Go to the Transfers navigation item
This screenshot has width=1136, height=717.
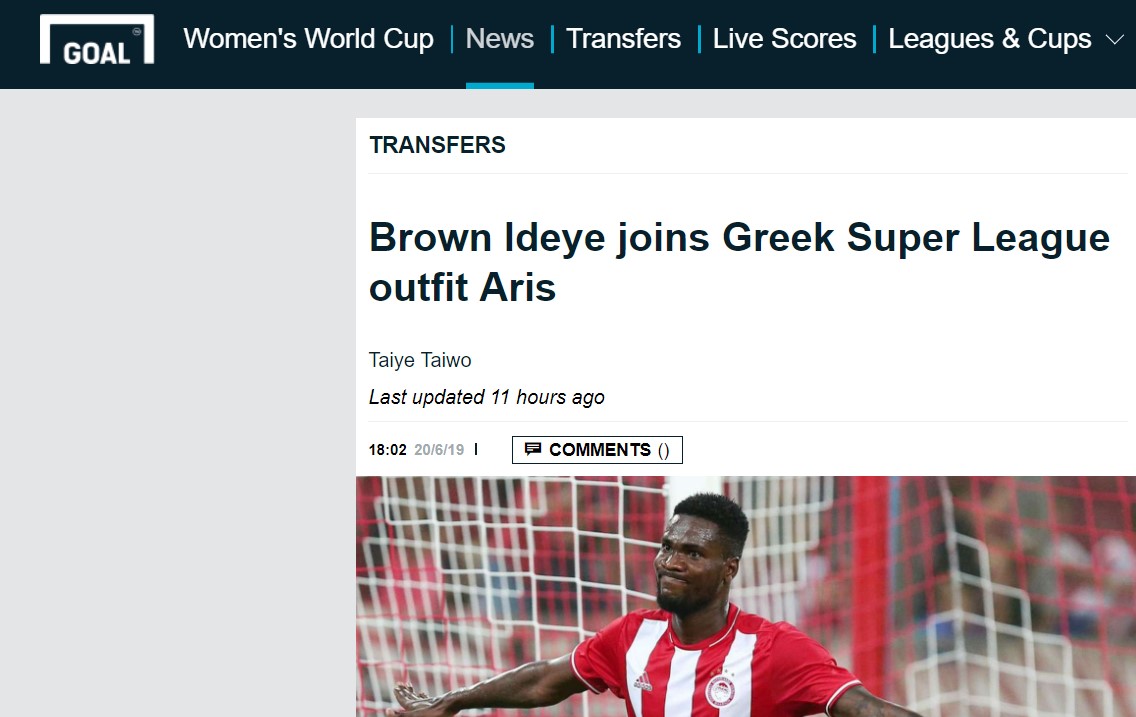pyautogui.click(x=623, y=39)
